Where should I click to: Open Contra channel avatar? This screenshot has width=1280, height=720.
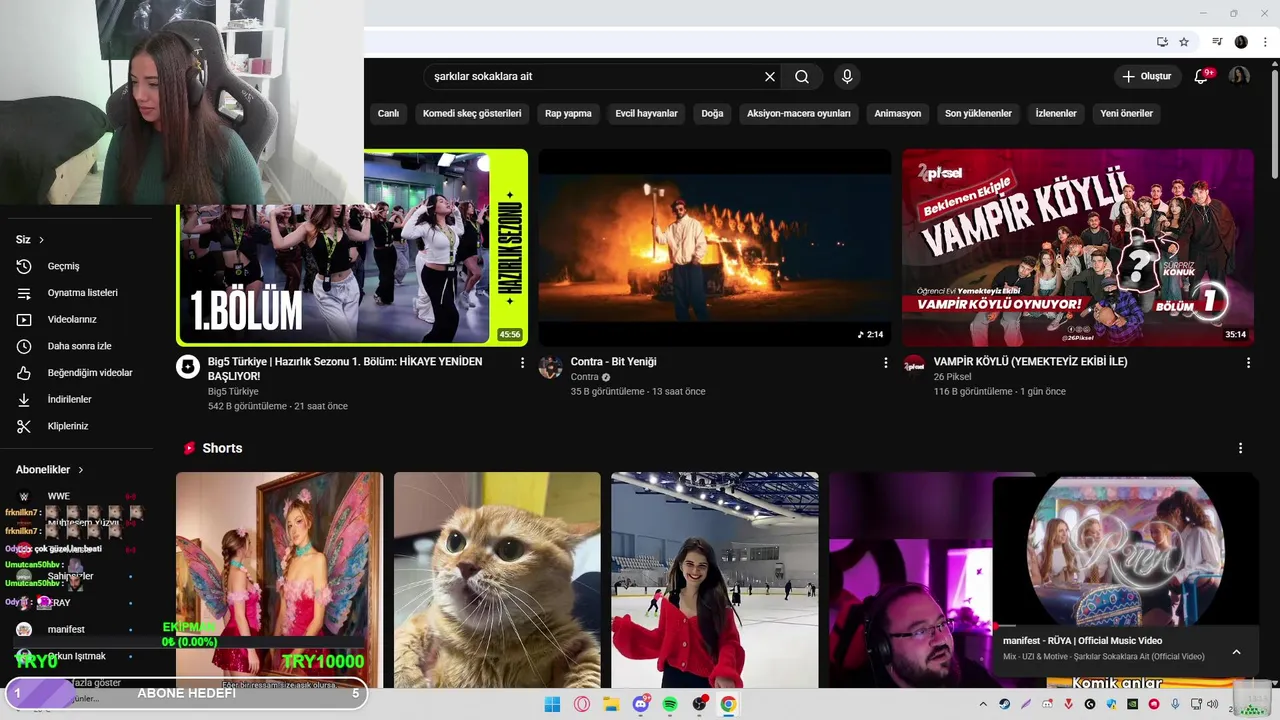550,367
